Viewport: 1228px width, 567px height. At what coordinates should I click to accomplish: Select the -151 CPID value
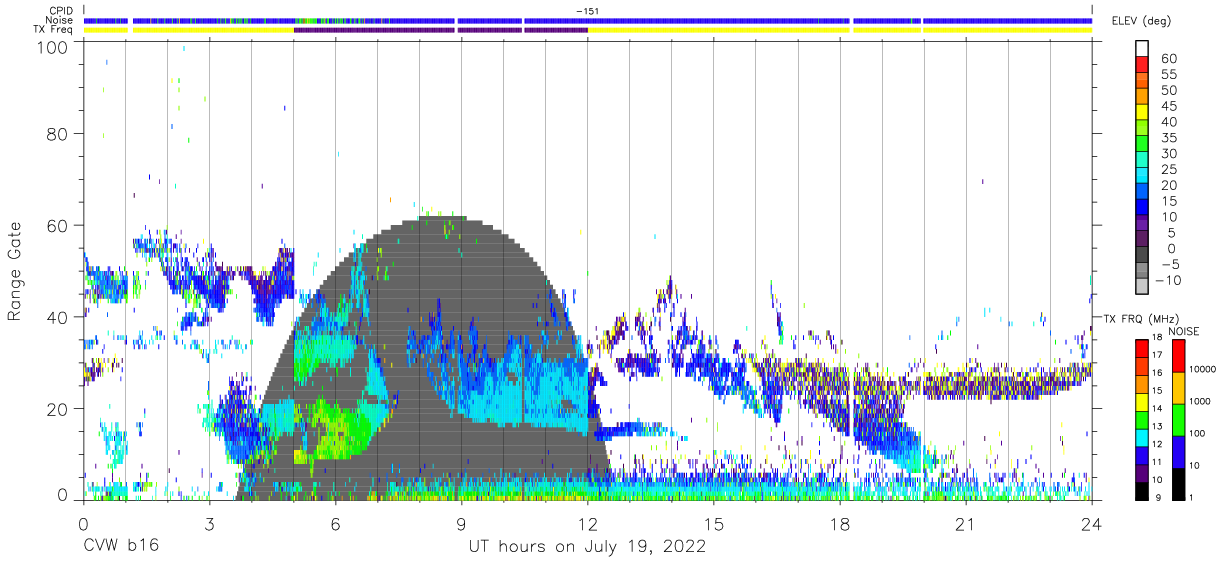pyautogui.click(x=588, y=11)
